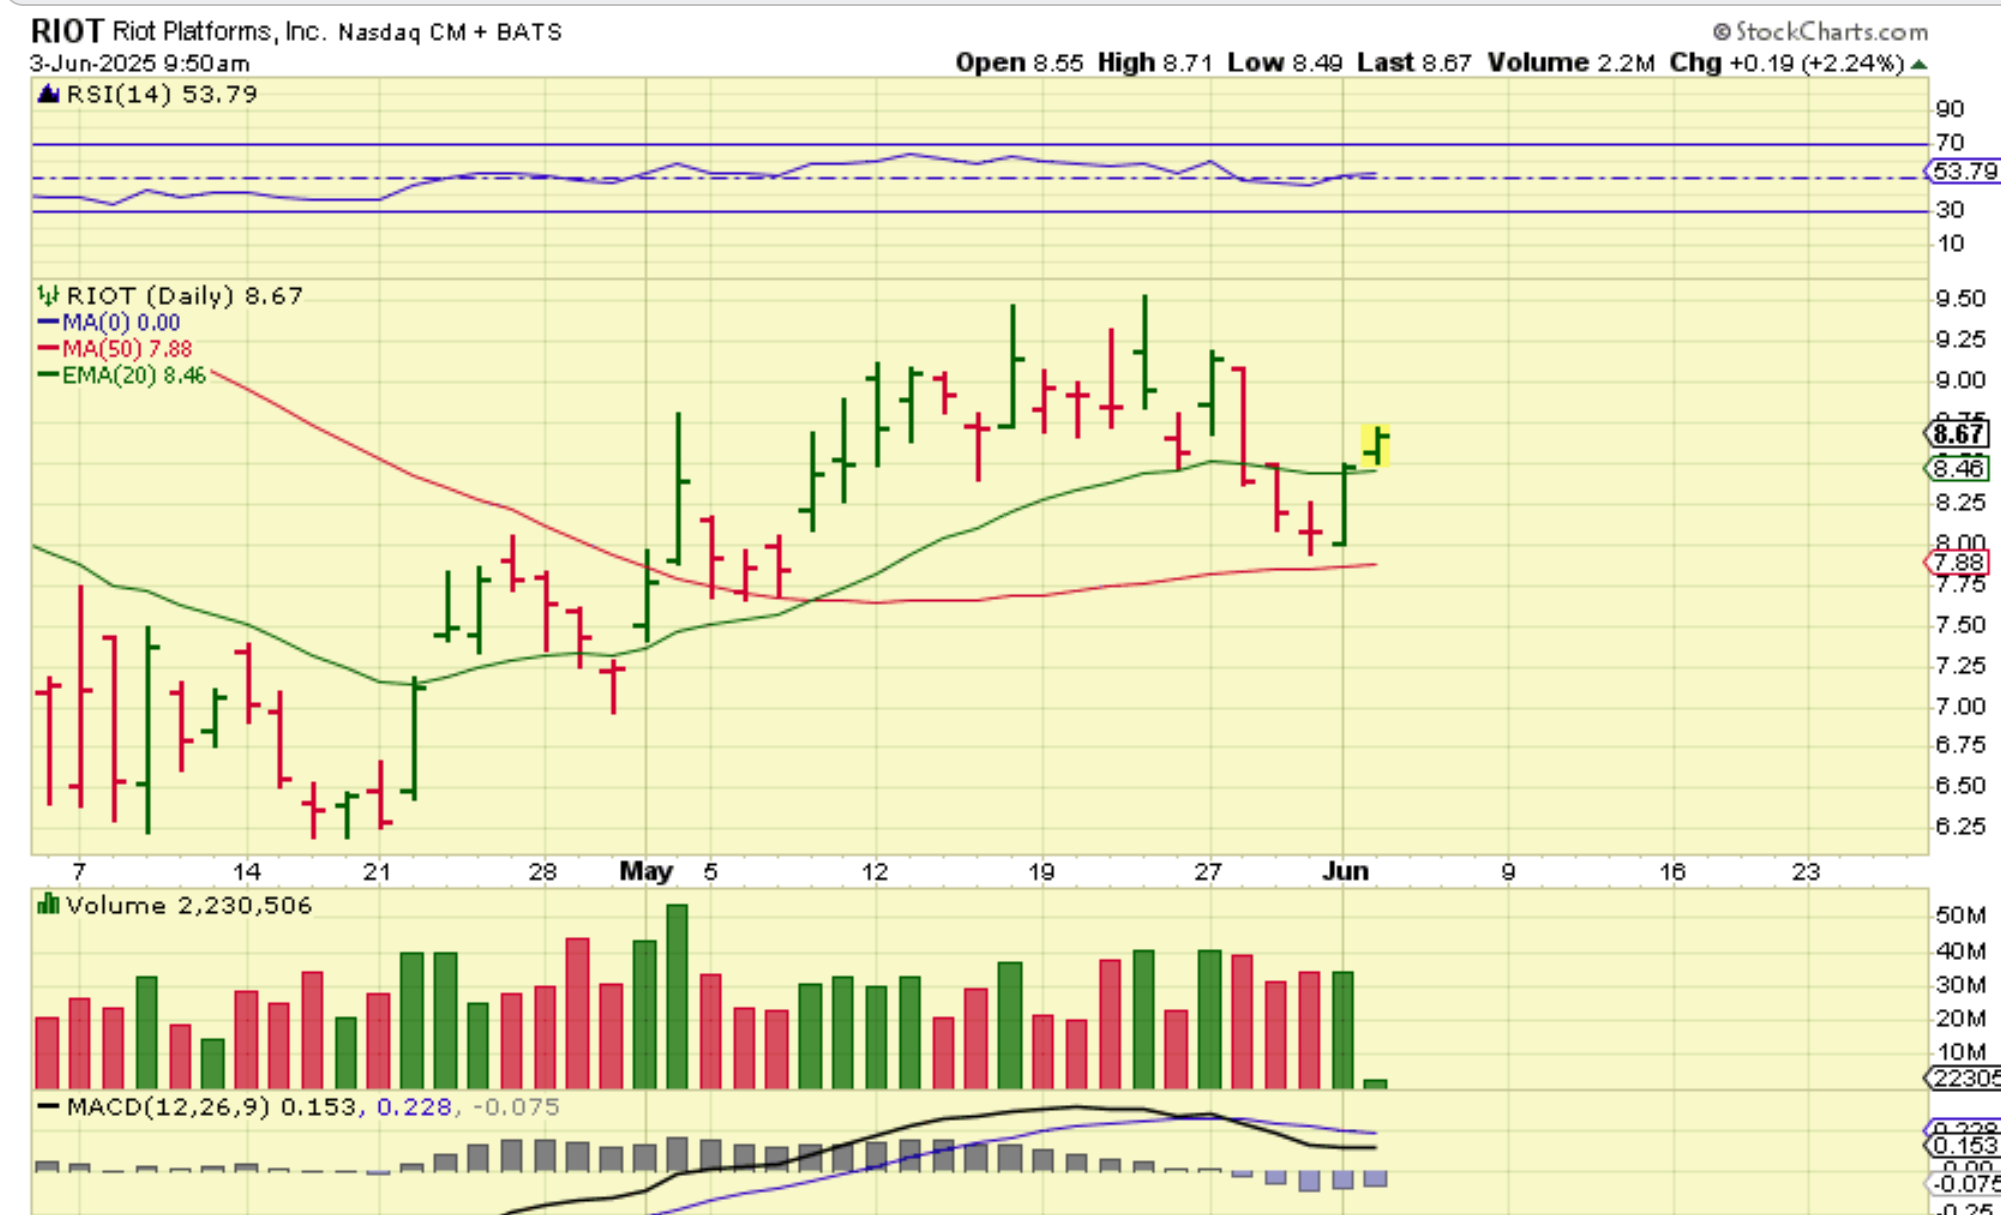Viewport: 2001px width, 1215px height.
Task: Click the red MA(50) legend dash
Action: coord(48,349)
